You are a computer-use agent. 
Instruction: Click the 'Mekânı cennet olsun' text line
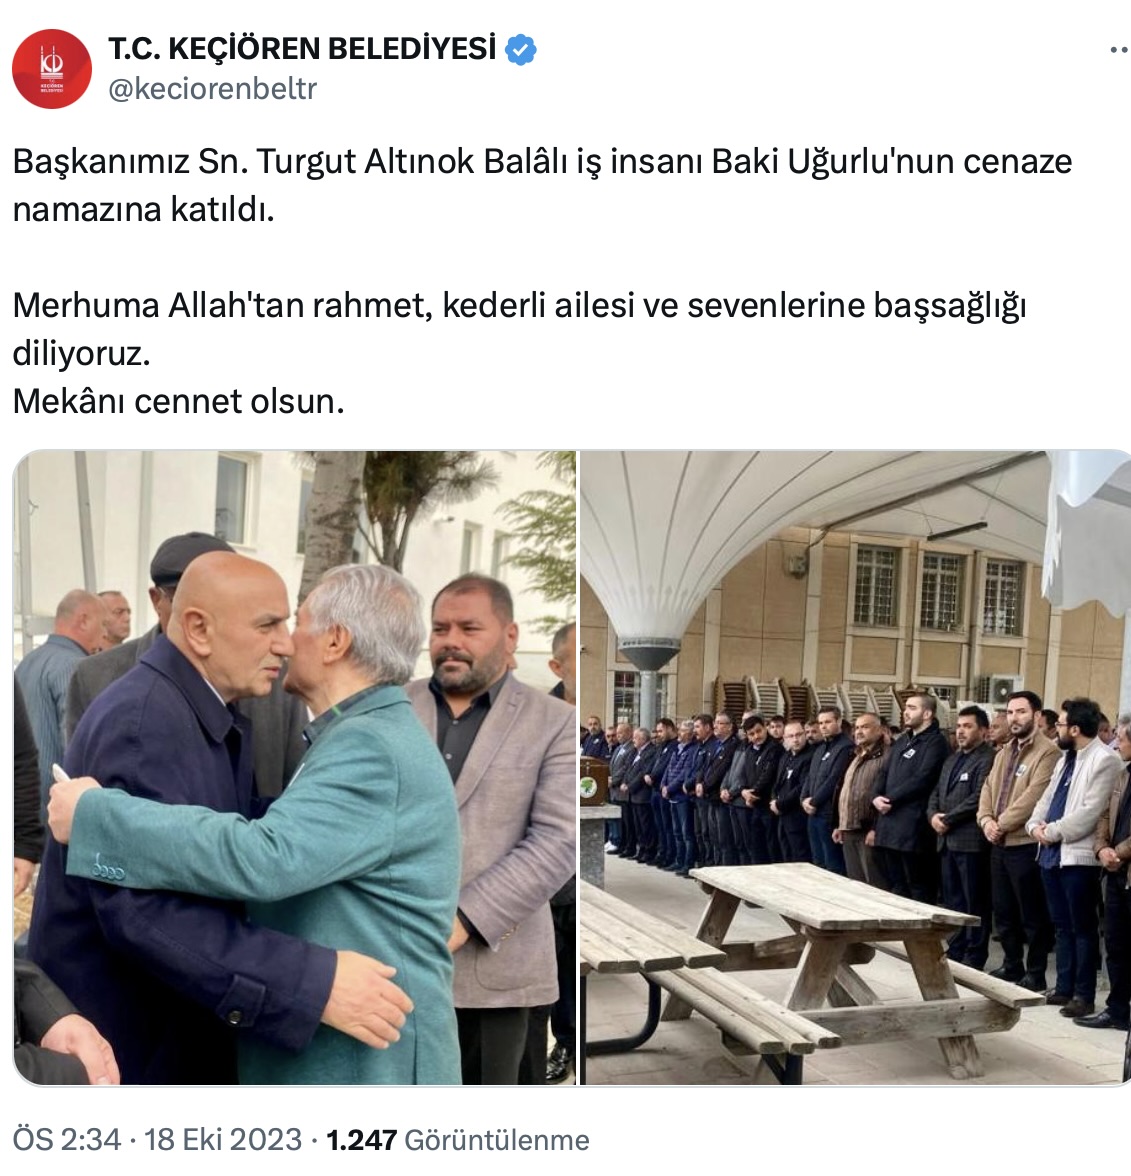178,401
